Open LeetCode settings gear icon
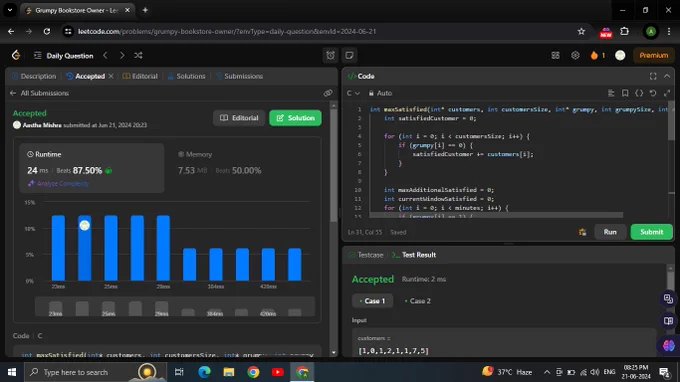Image resolution: width=680 pixels, height=382 pixels. pos(575,56)
